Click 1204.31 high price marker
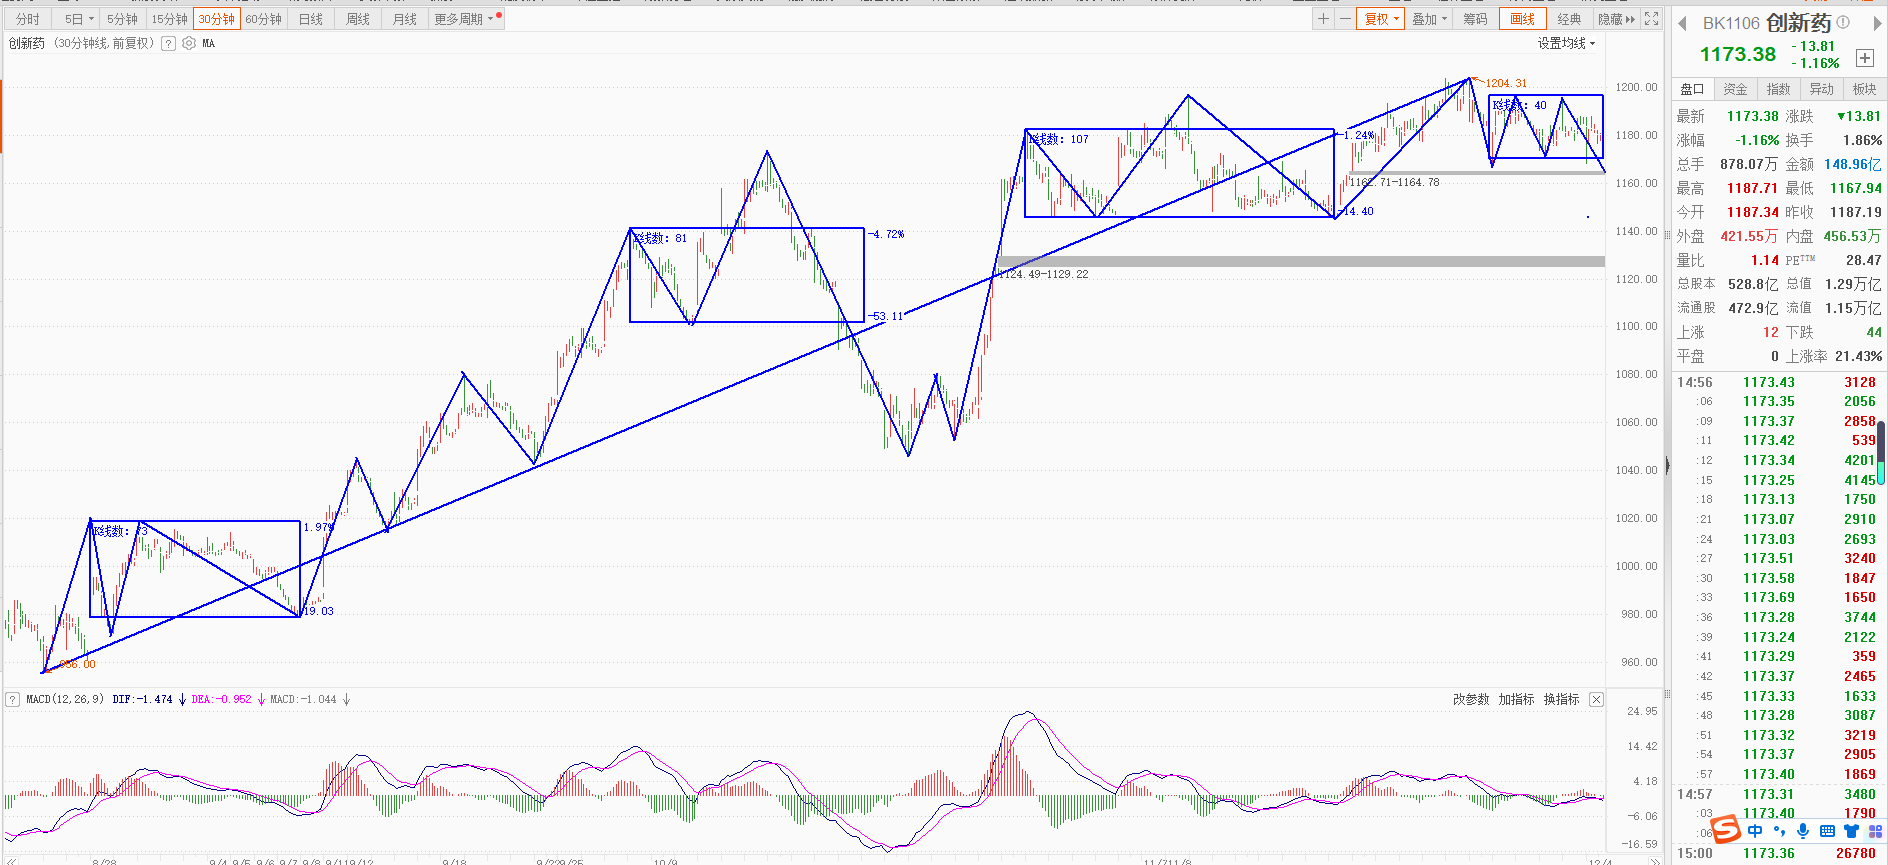 point(1506,83)
